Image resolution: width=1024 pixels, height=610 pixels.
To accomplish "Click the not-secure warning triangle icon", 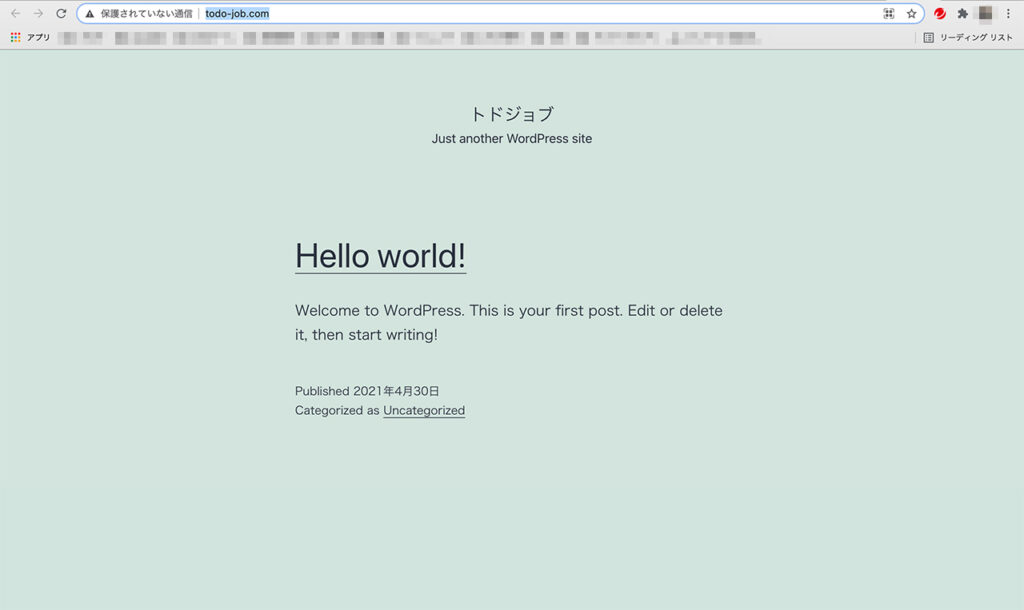I will coord(89,14).
